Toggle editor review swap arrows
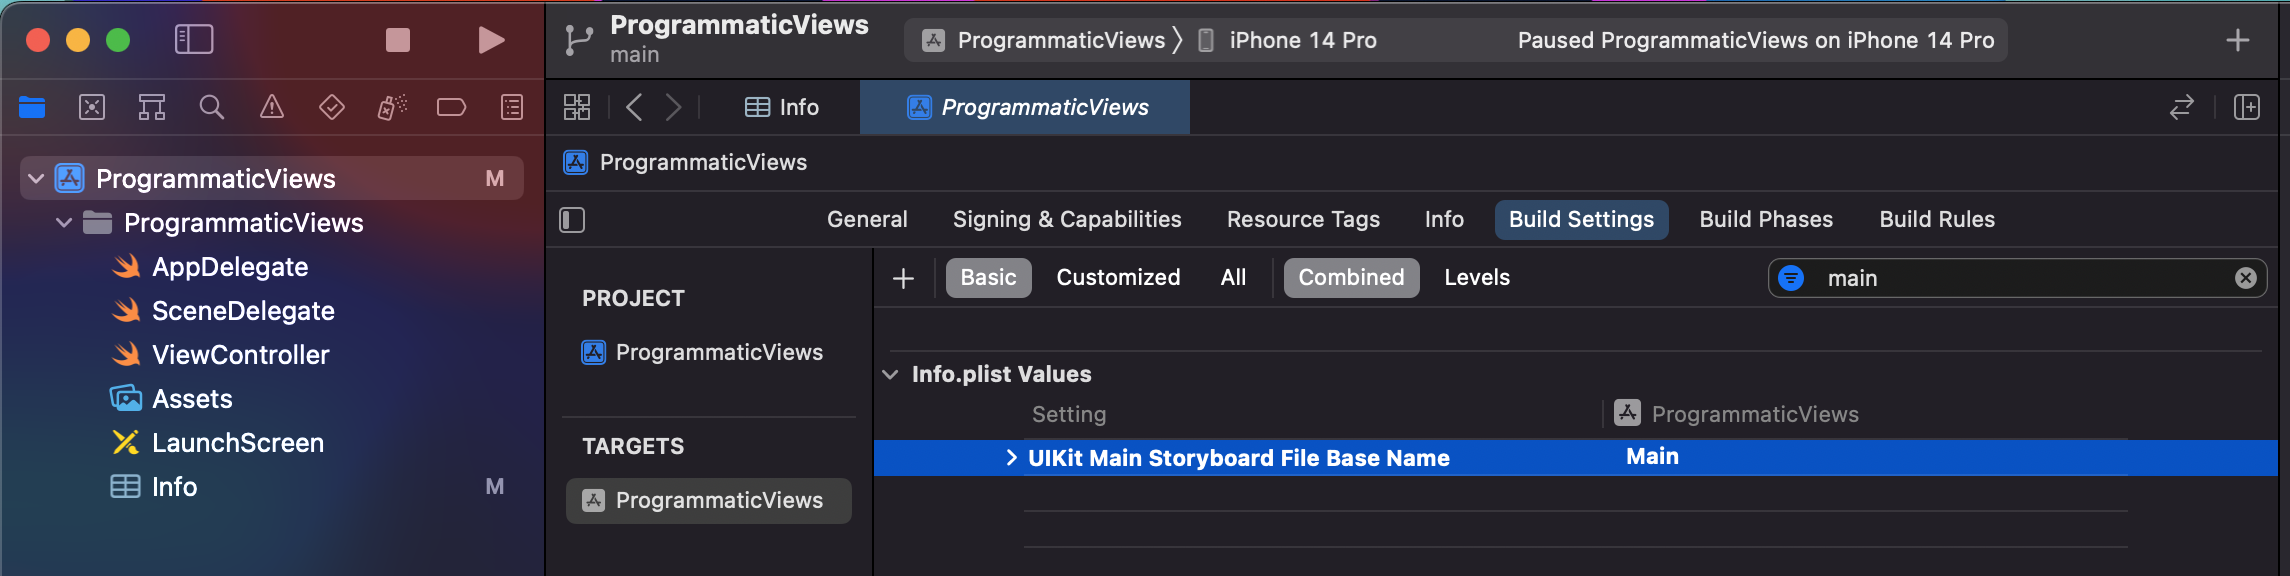The width and height of the screenshot is (2290, 576). click(x=2182, y=107)
